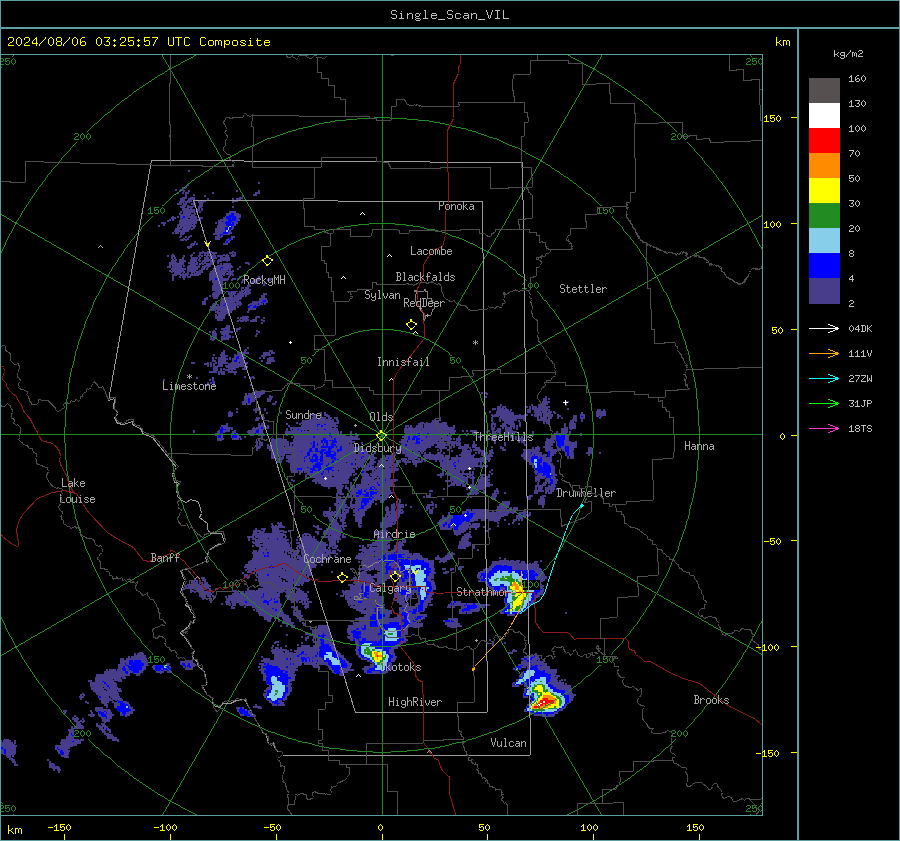Image resolution: width=900 pixels, height=841 pixels.
Task: Click the white cross marker north of Drumheller
Action: pos(565,403)
